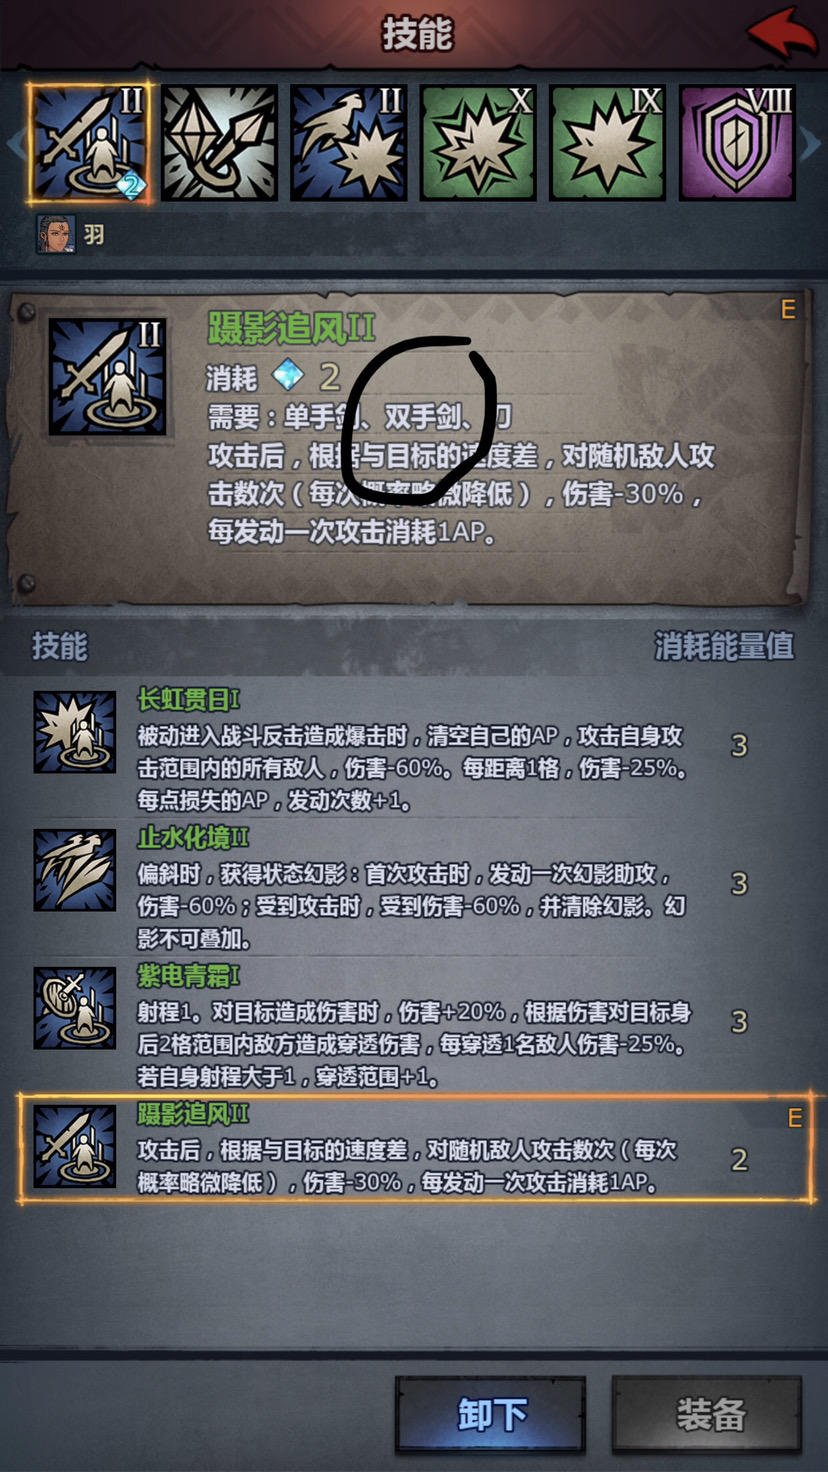The image size is (828, 1472).
Task: Select the sword skill slot II
Action: click(x=90, y=143)
